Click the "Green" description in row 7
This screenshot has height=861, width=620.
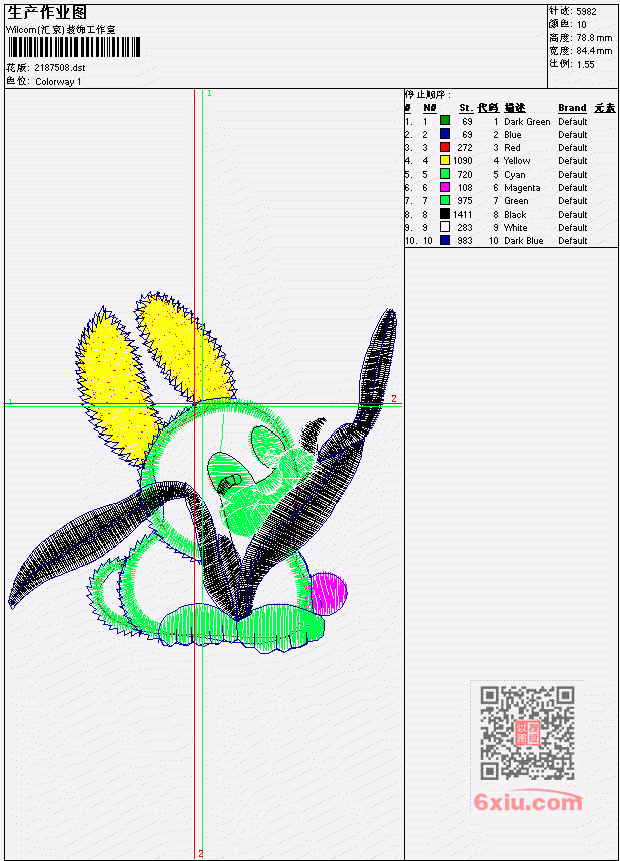click(516, 201)
